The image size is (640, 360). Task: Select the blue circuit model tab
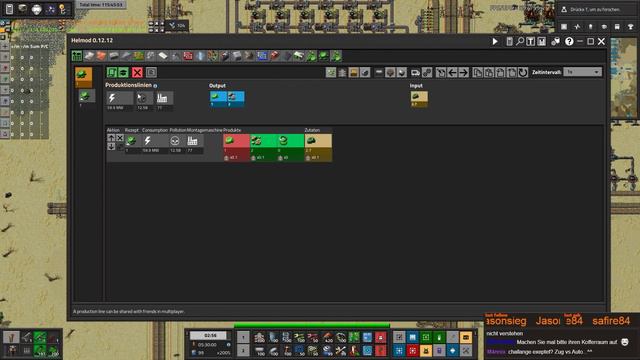(262, 56)
